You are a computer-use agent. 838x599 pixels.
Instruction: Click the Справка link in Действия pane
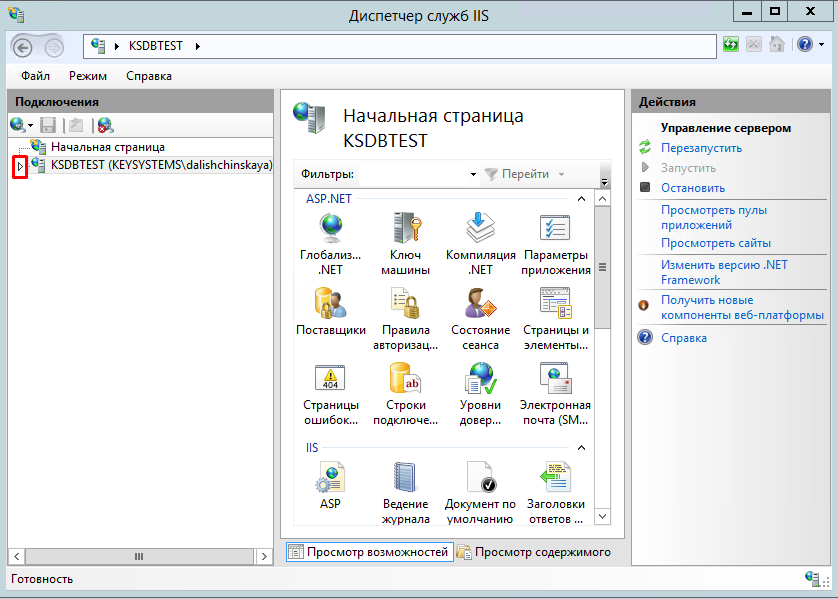[684, 338]
